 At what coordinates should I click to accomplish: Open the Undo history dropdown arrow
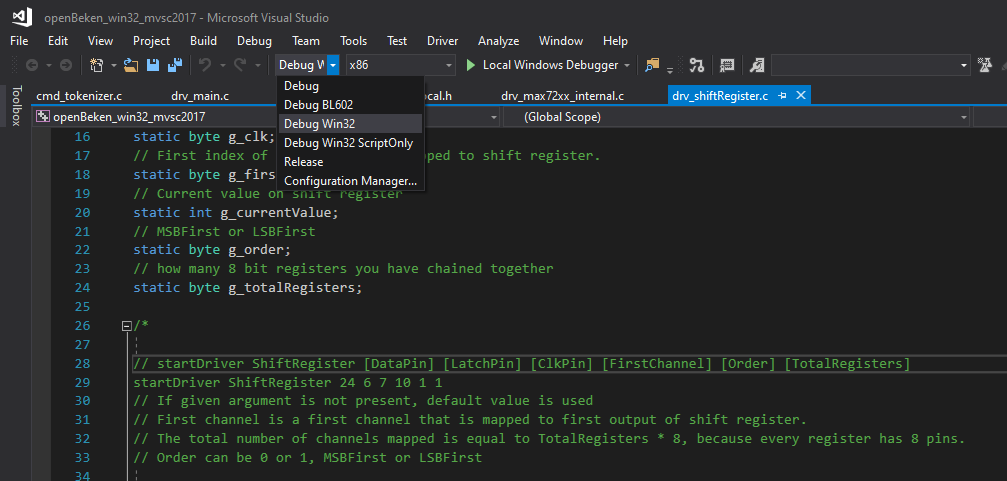[x=223, y=65]
